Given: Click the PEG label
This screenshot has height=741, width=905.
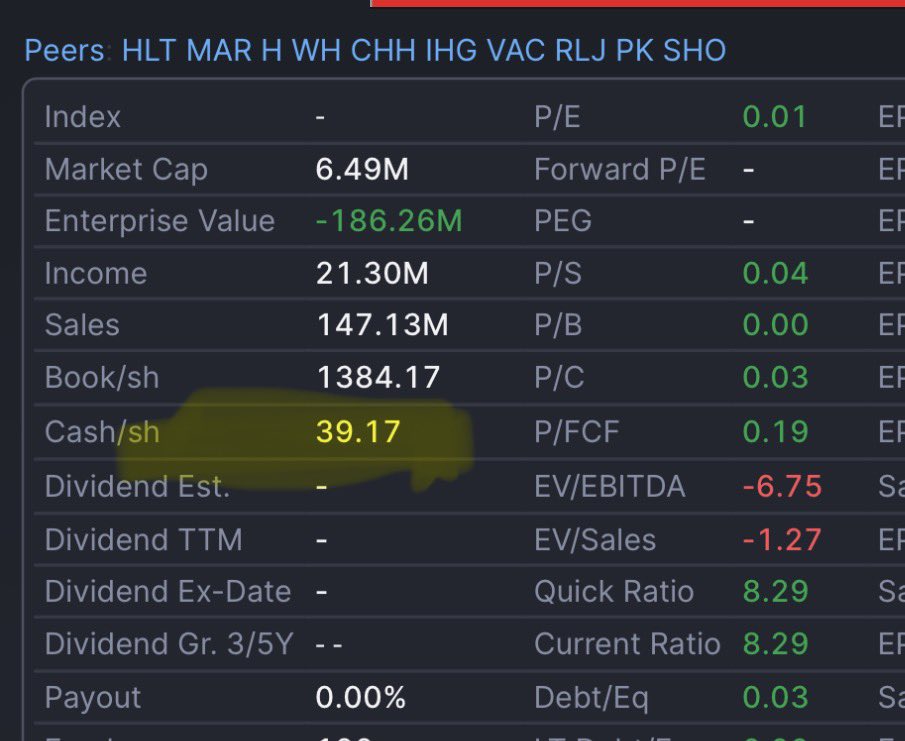Looking at the screenshot, I should click(x=563, y=220).
